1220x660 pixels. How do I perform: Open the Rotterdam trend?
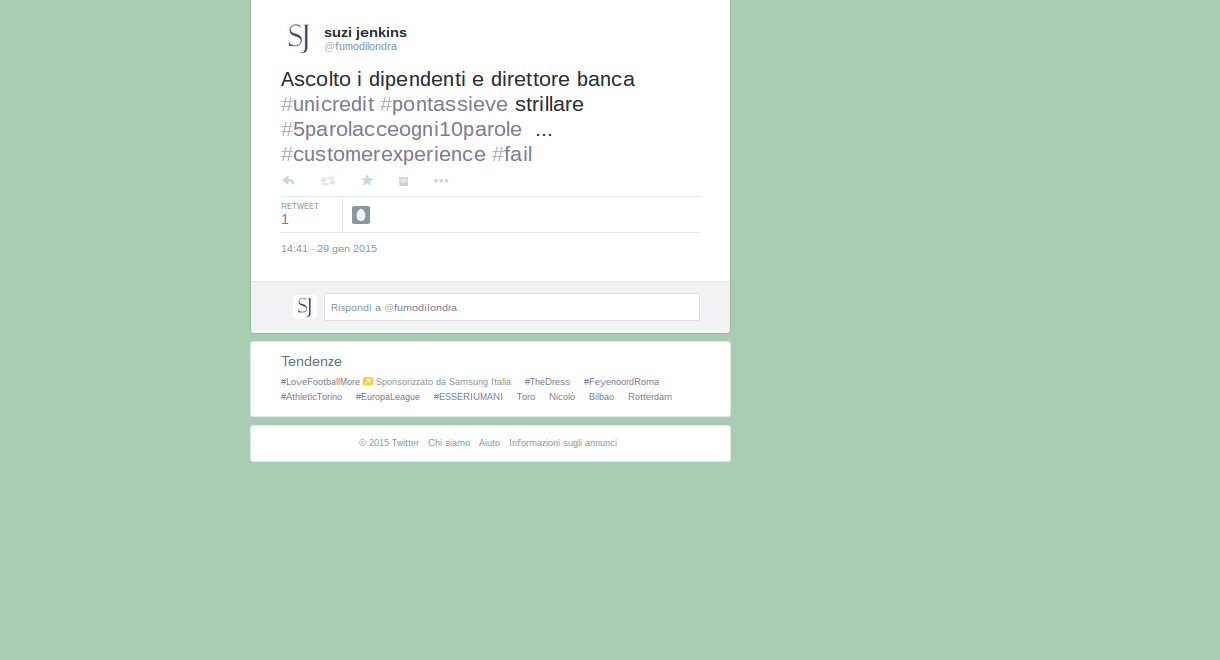tap(650, 397)
